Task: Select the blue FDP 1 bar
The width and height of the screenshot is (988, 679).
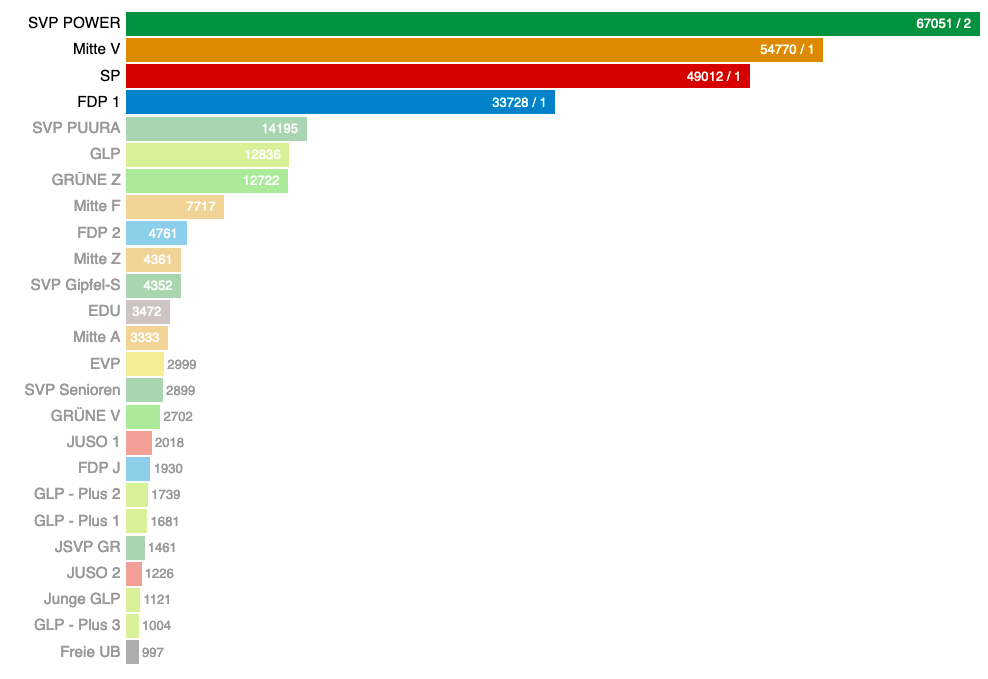Action: [x=340, y=102]
